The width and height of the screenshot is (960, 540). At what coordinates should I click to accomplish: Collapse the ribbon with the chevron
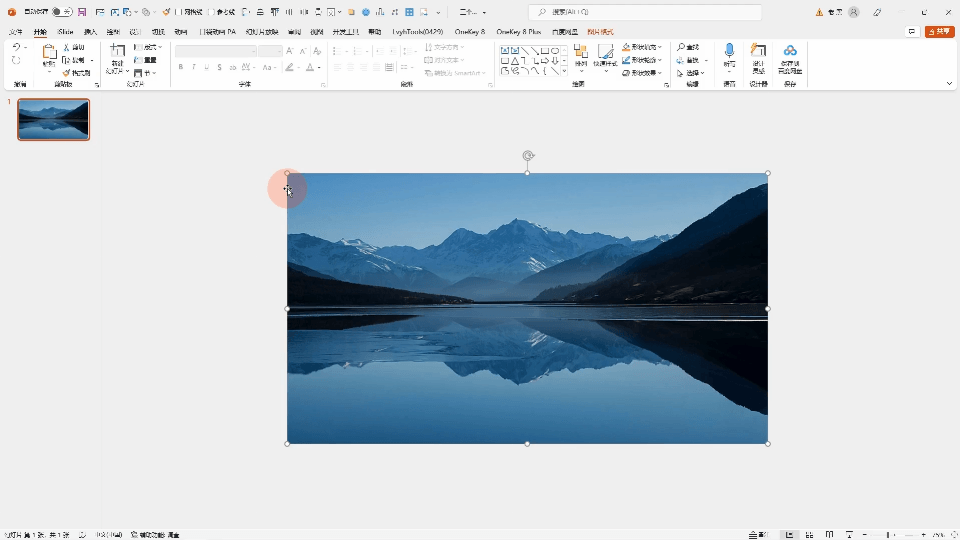point(949,84)
